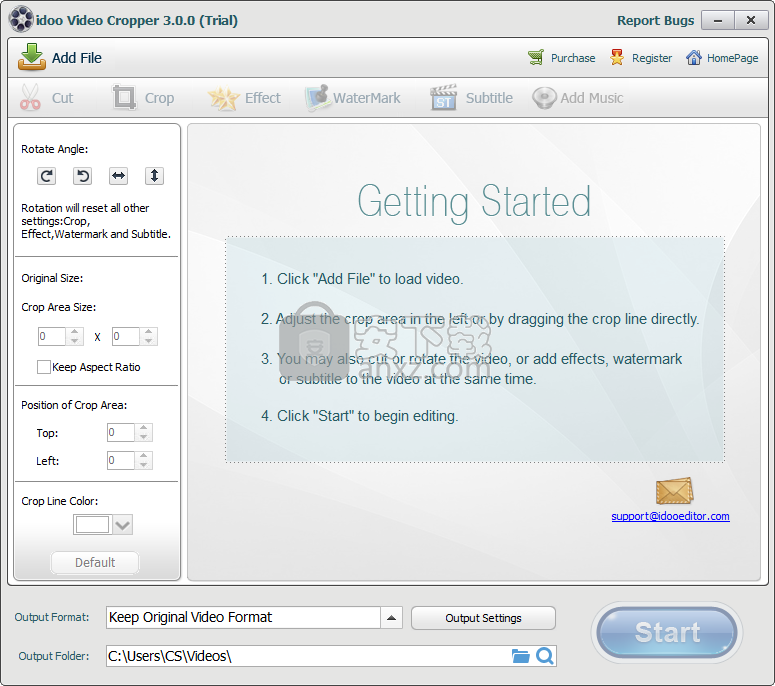Click the Left position input field
The image size is (775, 686).
(121, 460)
